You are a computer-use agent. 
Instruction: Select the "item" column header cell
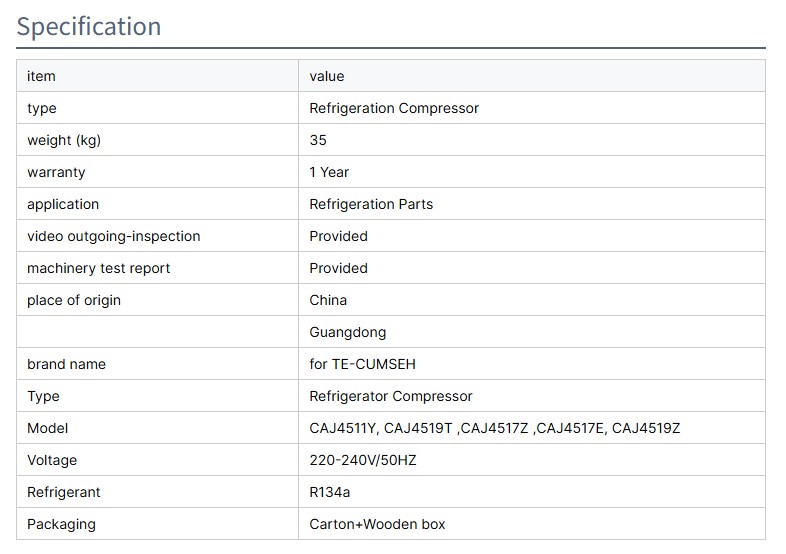41,76
